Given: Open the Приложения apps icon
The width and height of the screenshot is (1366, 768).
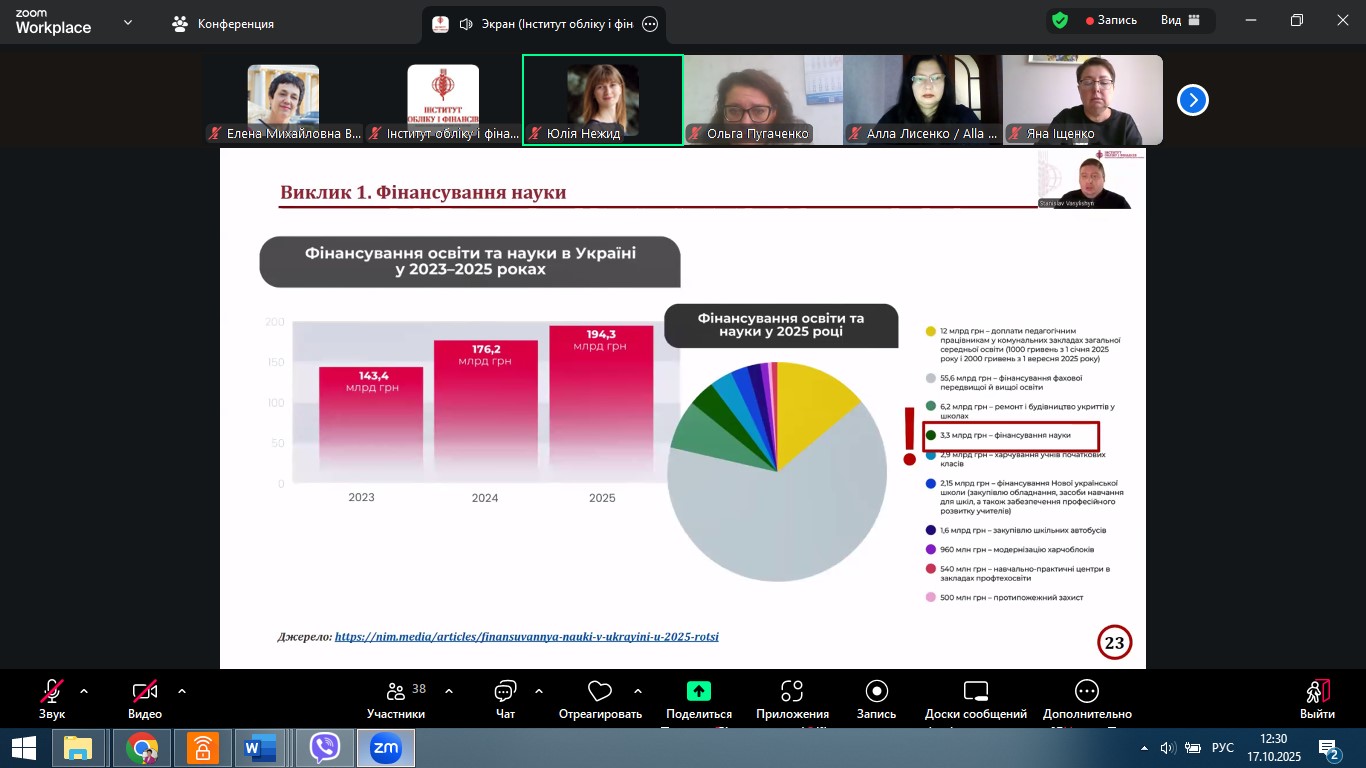Looking at the screenshot, I should (792, 692).
